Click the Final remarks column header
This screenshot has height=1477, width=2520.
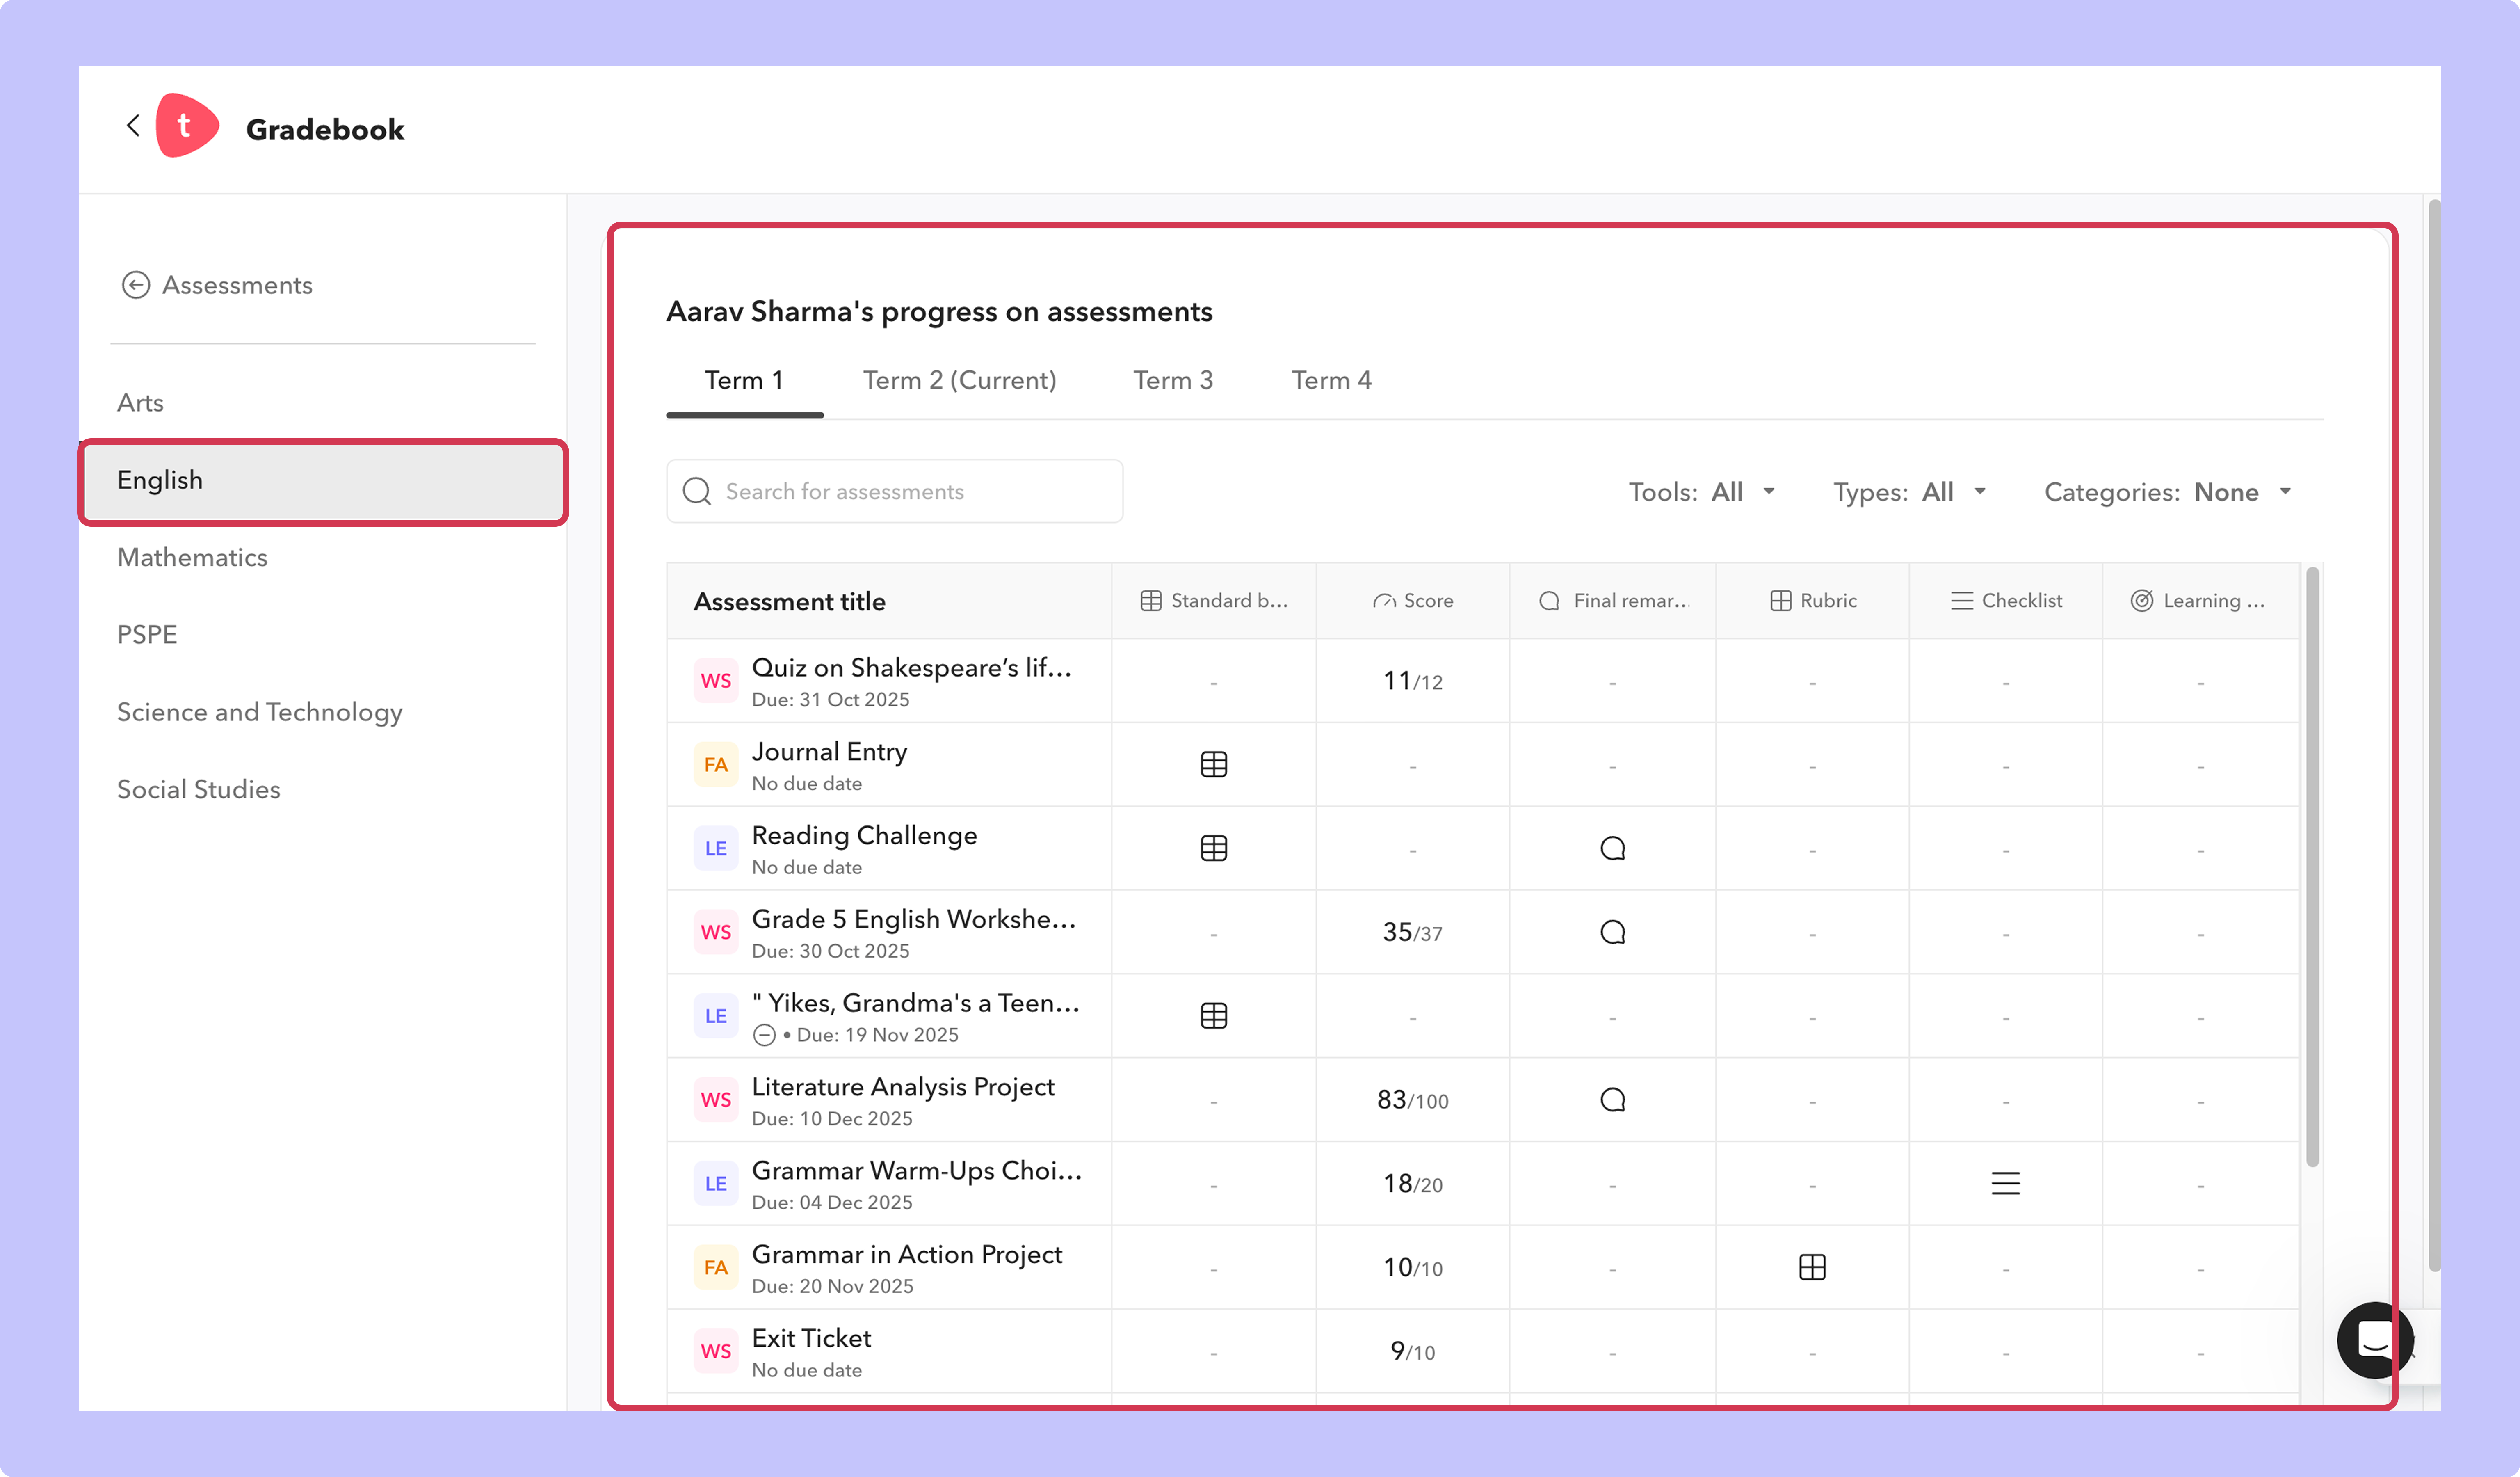point(1613,601)
